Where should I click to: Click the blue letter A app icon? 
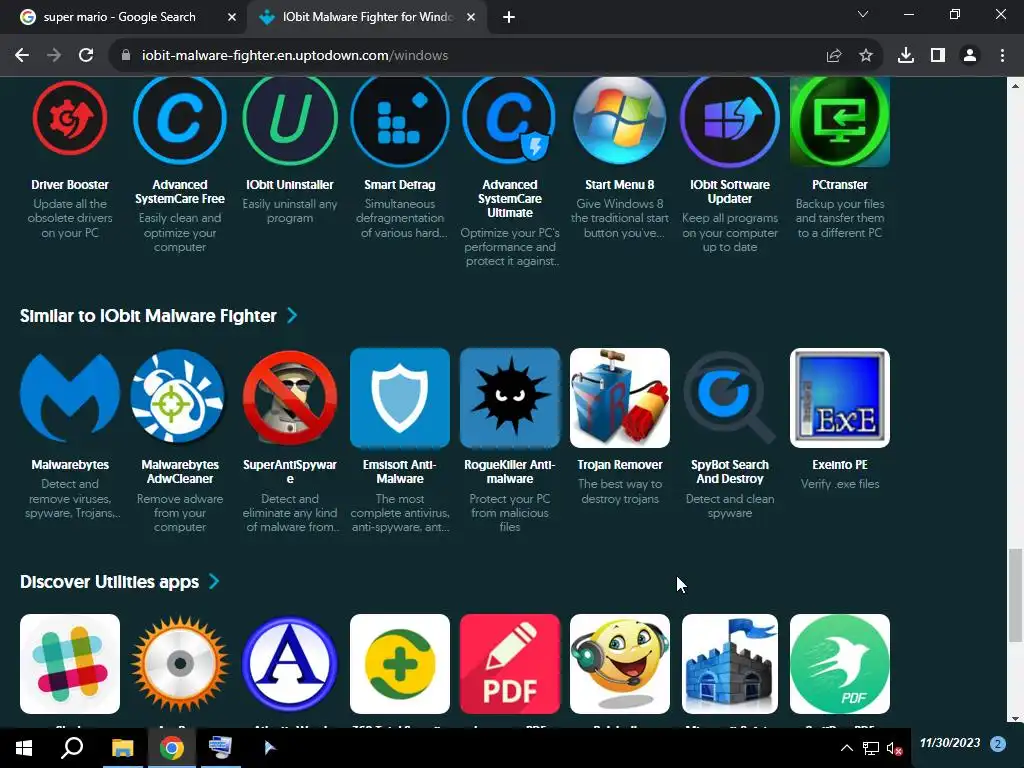pyautogui.click(x=290, y=664)
